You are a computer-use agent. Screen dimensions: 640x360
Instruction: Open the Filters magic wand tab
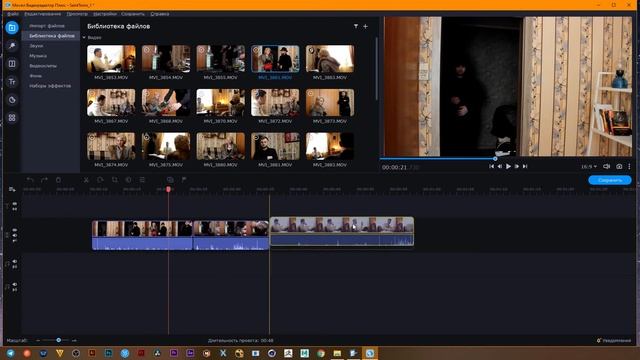[x=12, y=46]
